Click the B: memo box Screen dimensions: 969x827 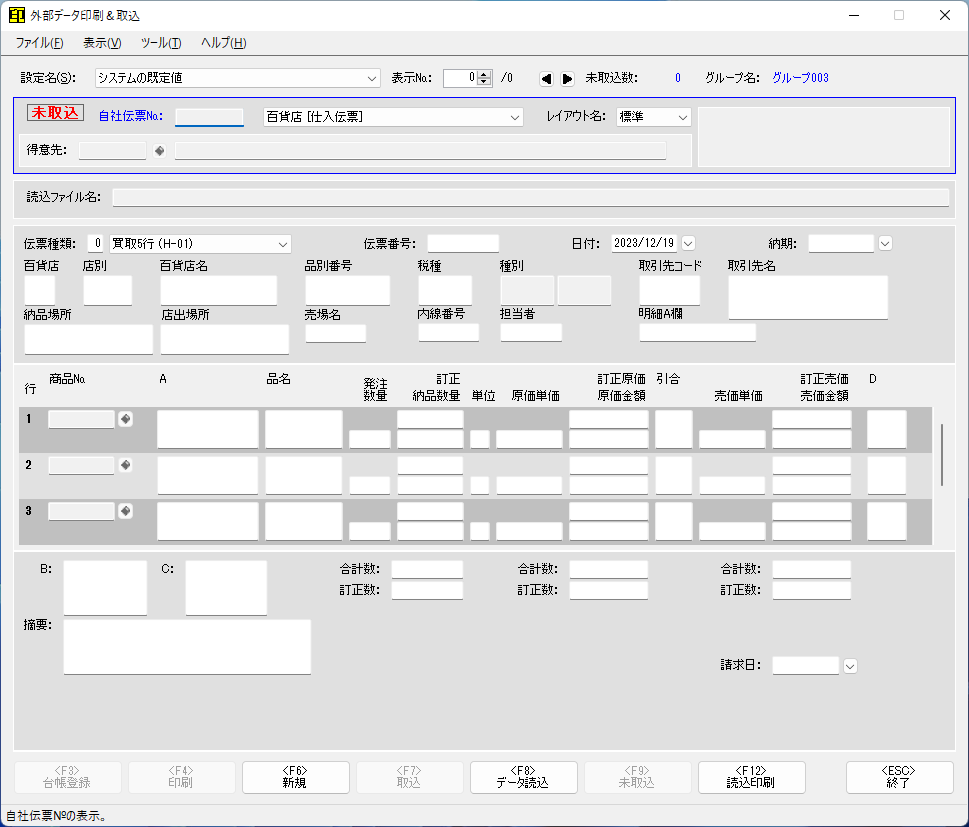tap(105, 588)
